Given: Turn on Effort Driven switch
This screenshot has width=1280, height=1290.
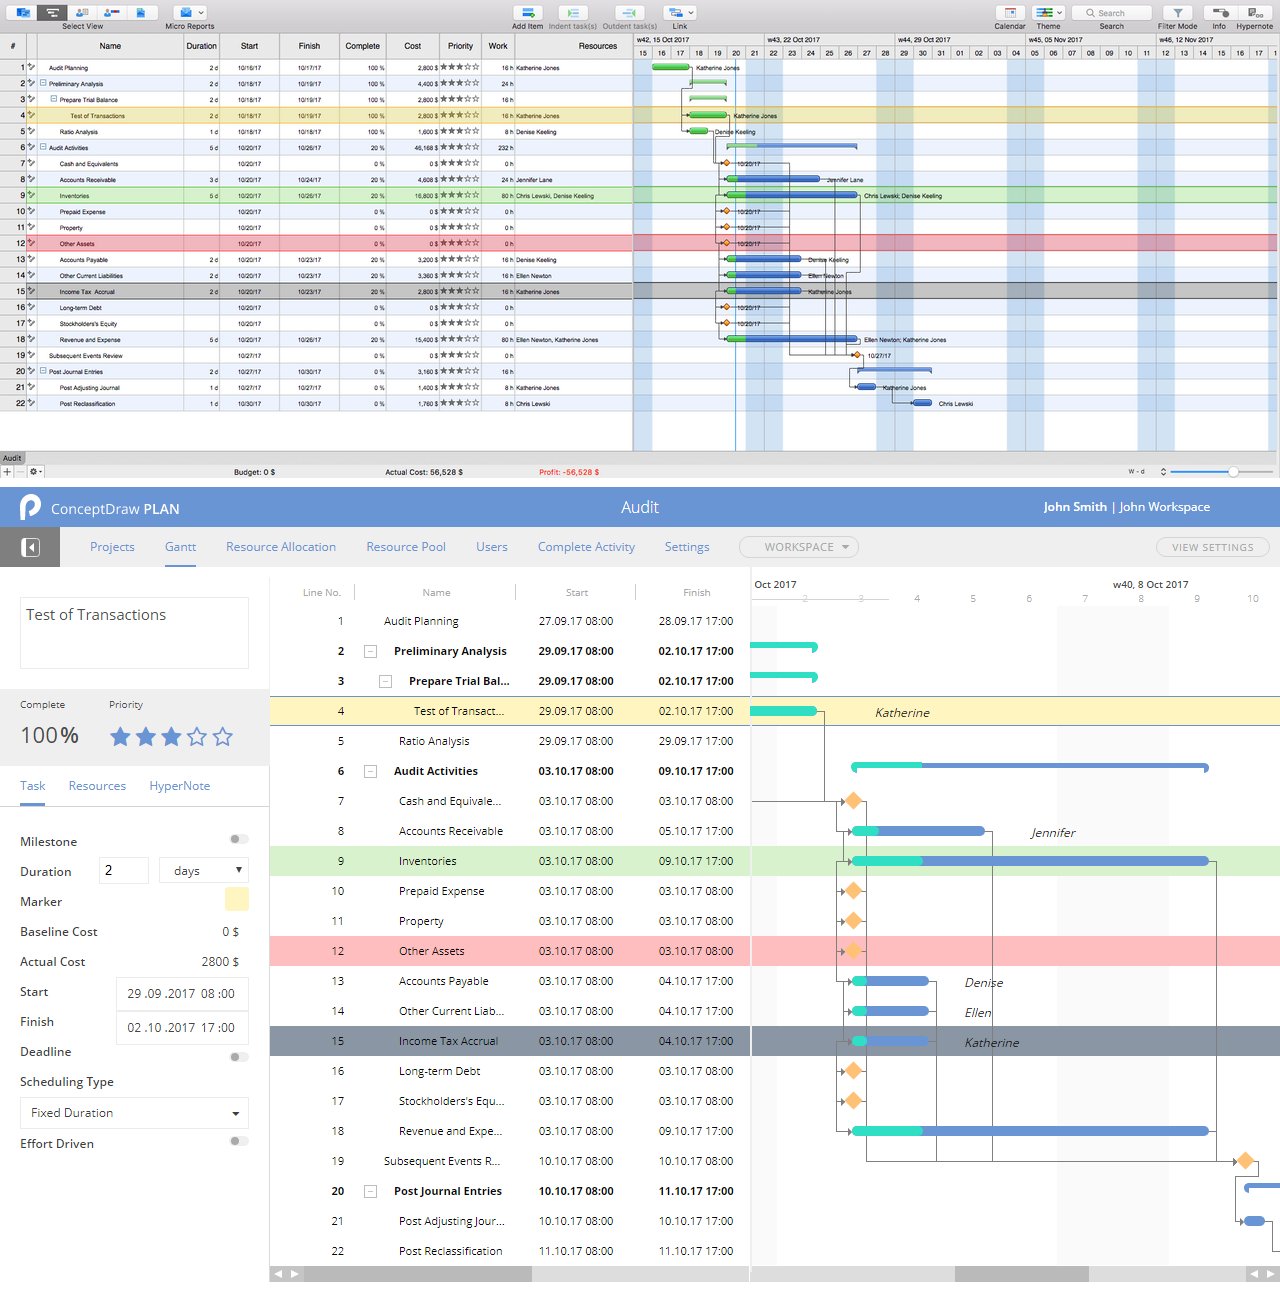Looking at the screenshot, I should [x=239, y=1141].
